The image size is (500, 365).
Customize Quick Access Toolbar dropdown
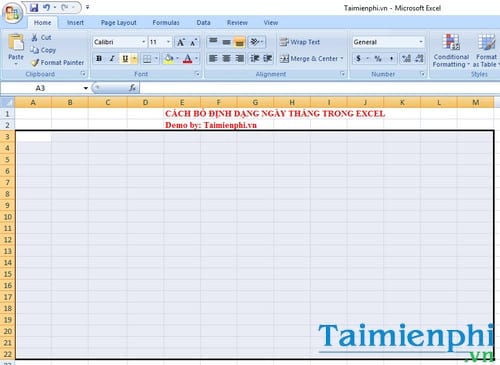pyautogui.click(x=87, y=7)
